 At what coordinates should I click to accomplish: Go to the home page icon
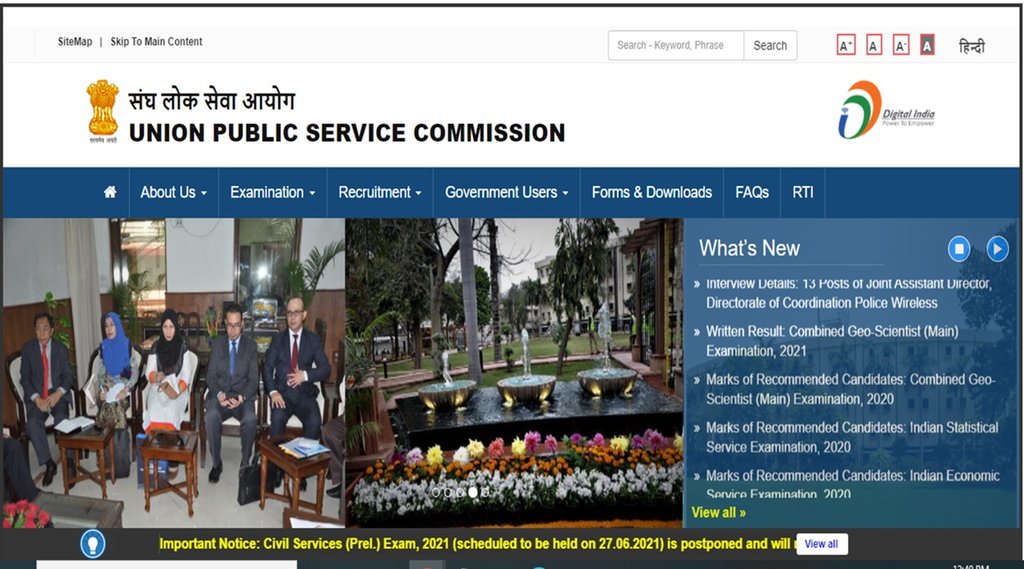[x=110, y=192]
